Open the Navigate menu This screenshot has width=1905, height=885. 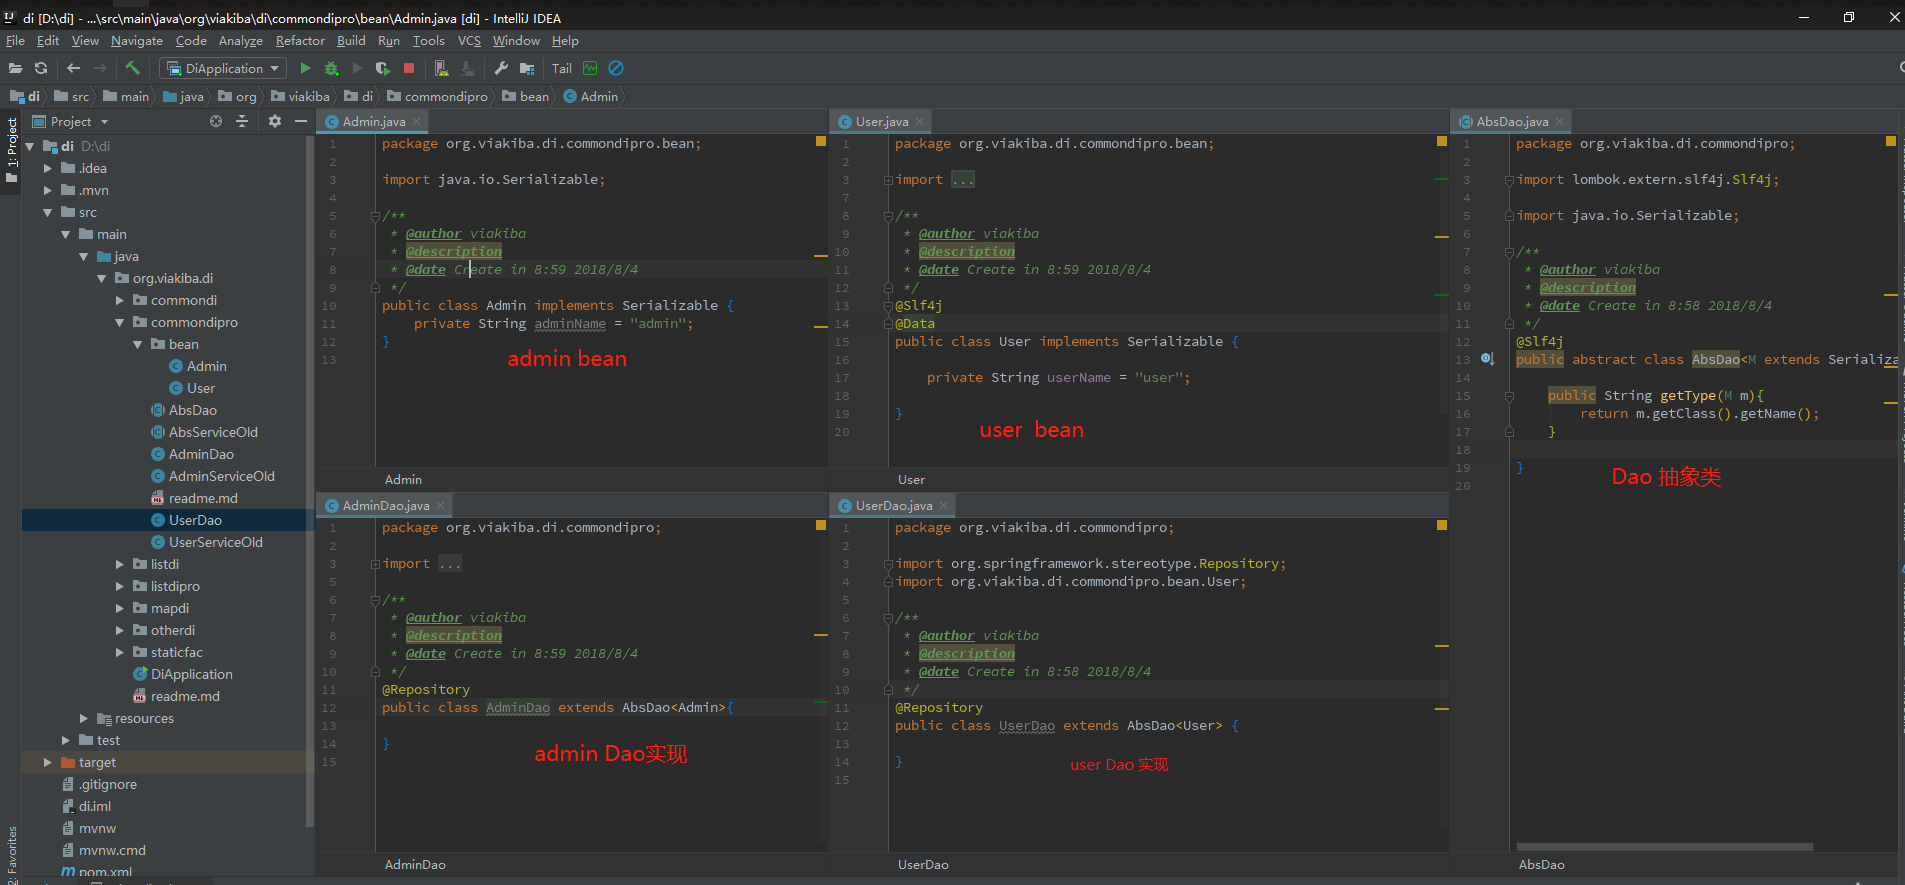click(137, 41)
